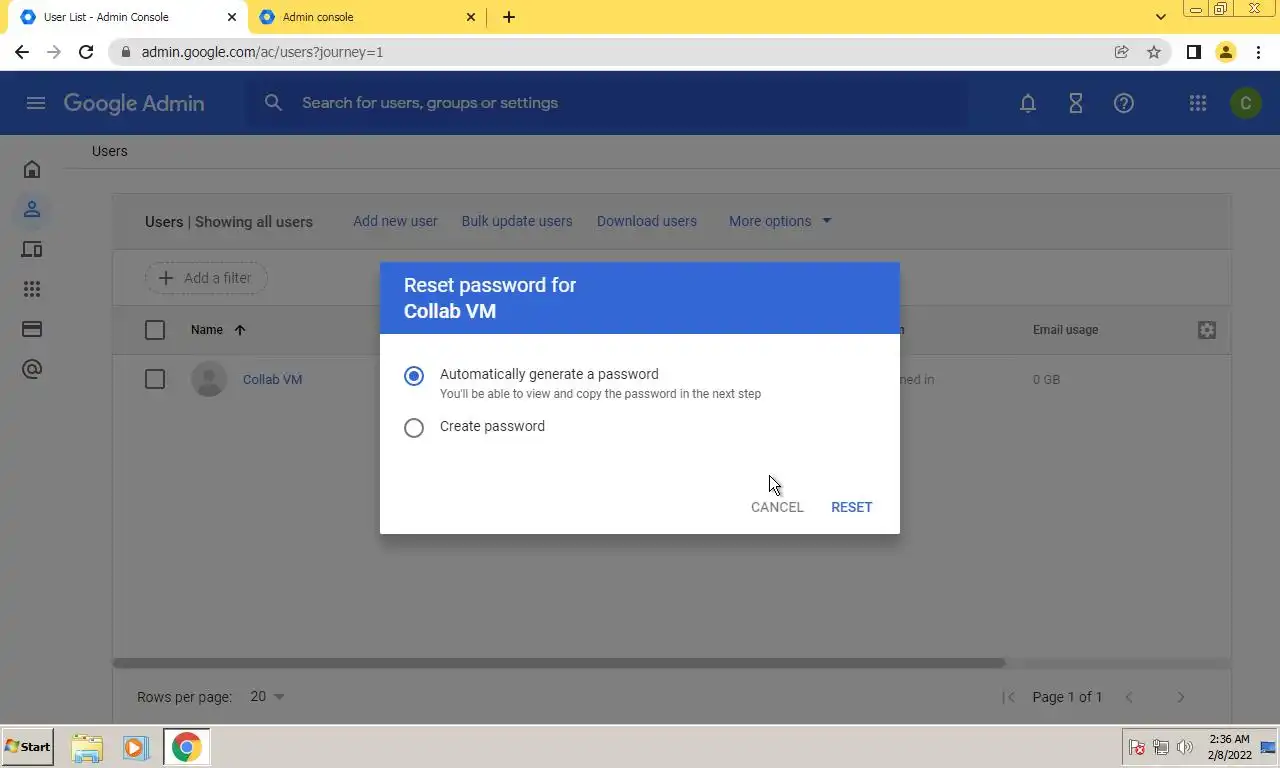Open the Google Admin main menu hamburger
This screenshot has width=1280, height=768.
(36, 103)
